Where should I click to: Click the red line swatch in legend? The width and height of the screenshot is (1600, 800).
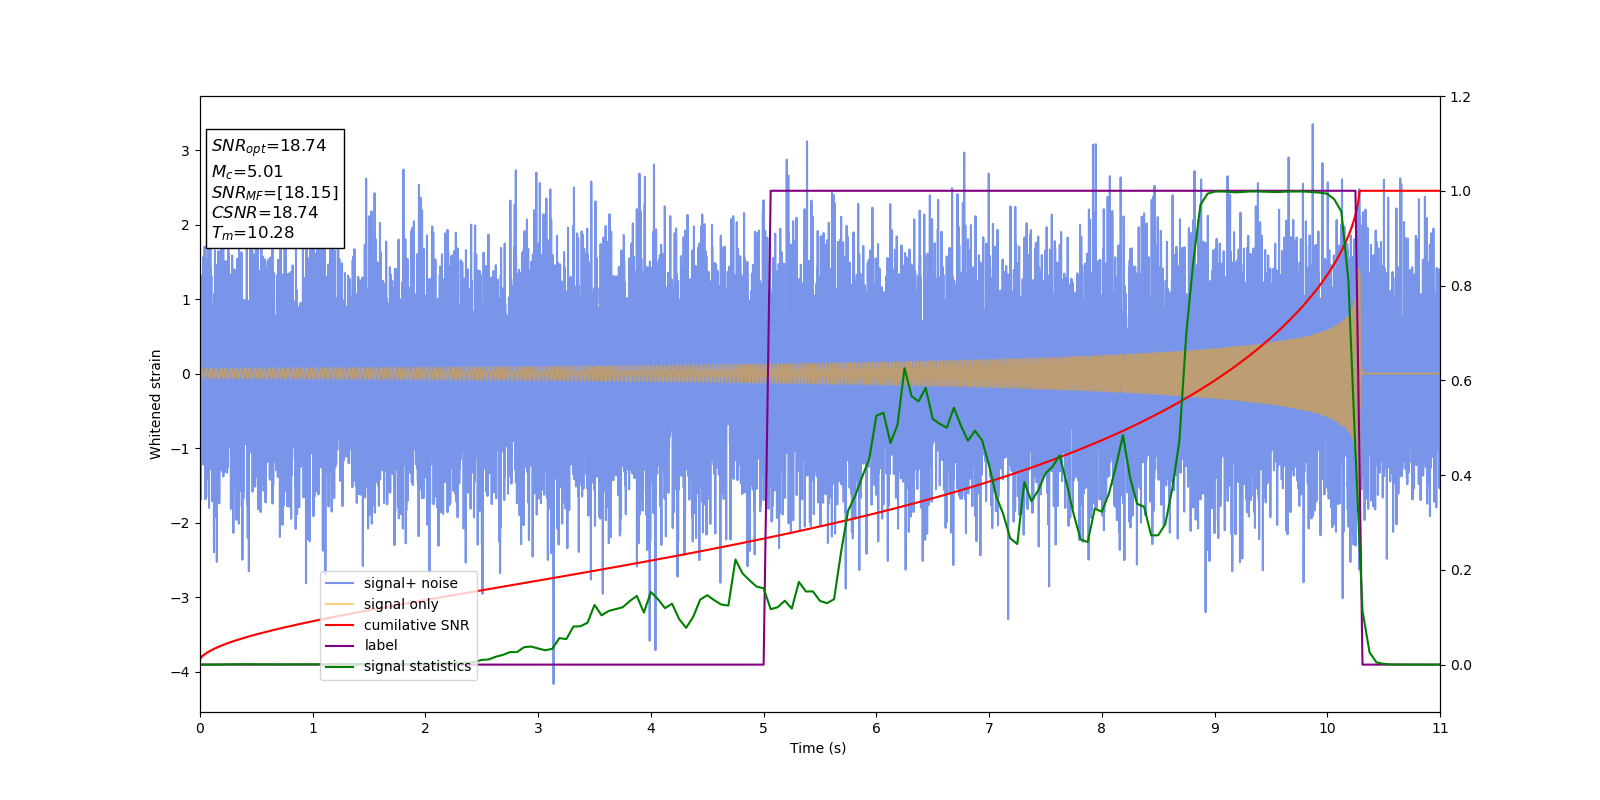coord(340,625)
